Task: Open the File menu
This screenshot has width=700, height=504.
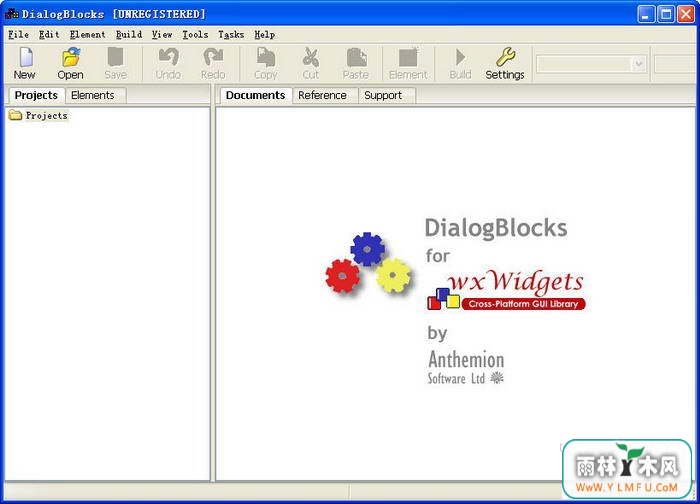Action: 18,34
